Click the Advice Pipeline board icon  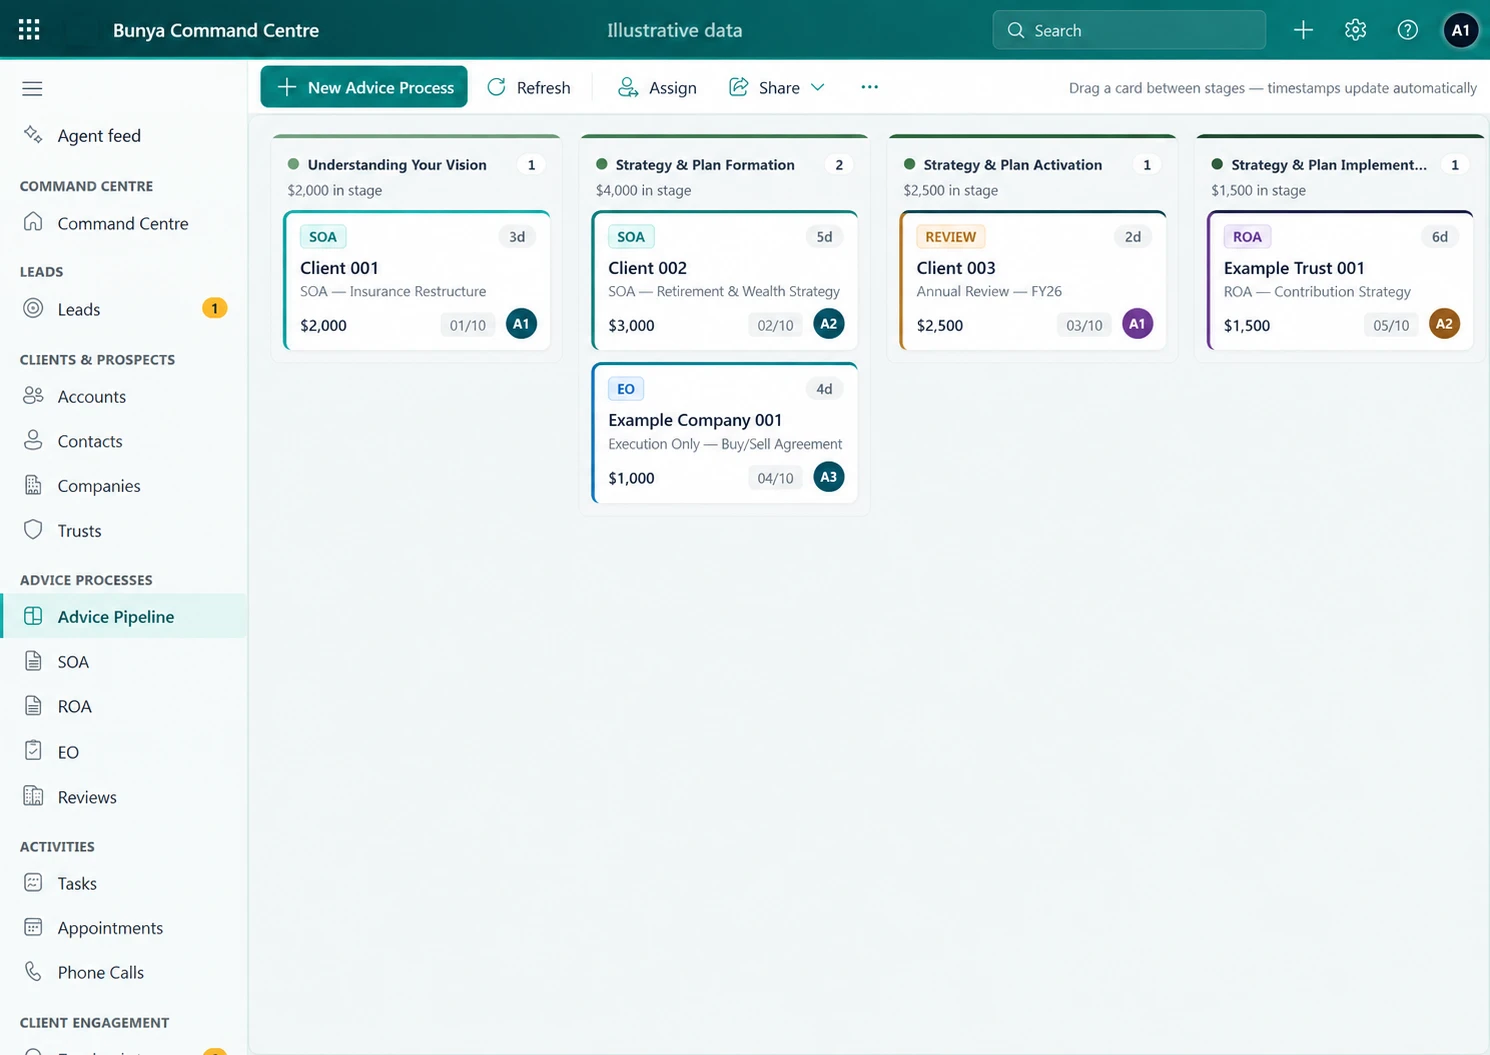click(33, 616)
